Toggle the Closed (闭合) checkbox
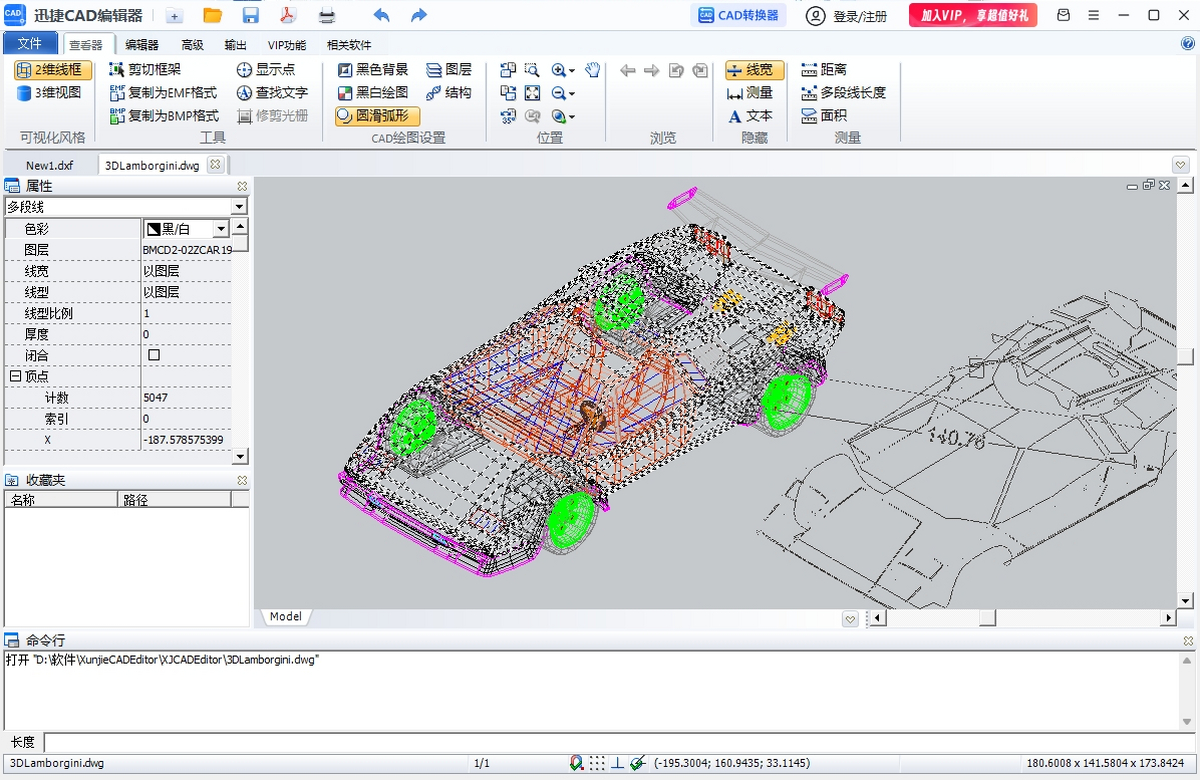 tap(154, 355)
